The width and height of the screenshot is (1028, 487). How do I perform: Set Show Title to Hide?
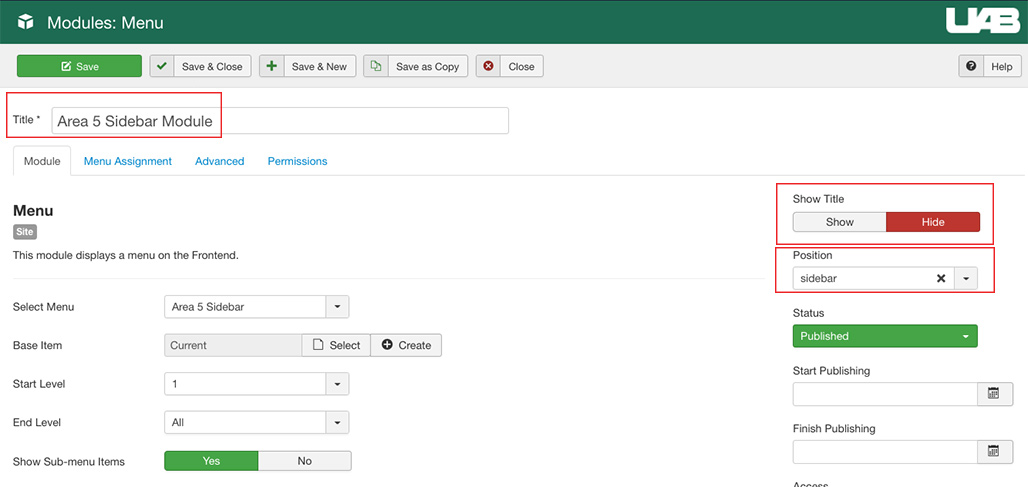tap(932, 222)
